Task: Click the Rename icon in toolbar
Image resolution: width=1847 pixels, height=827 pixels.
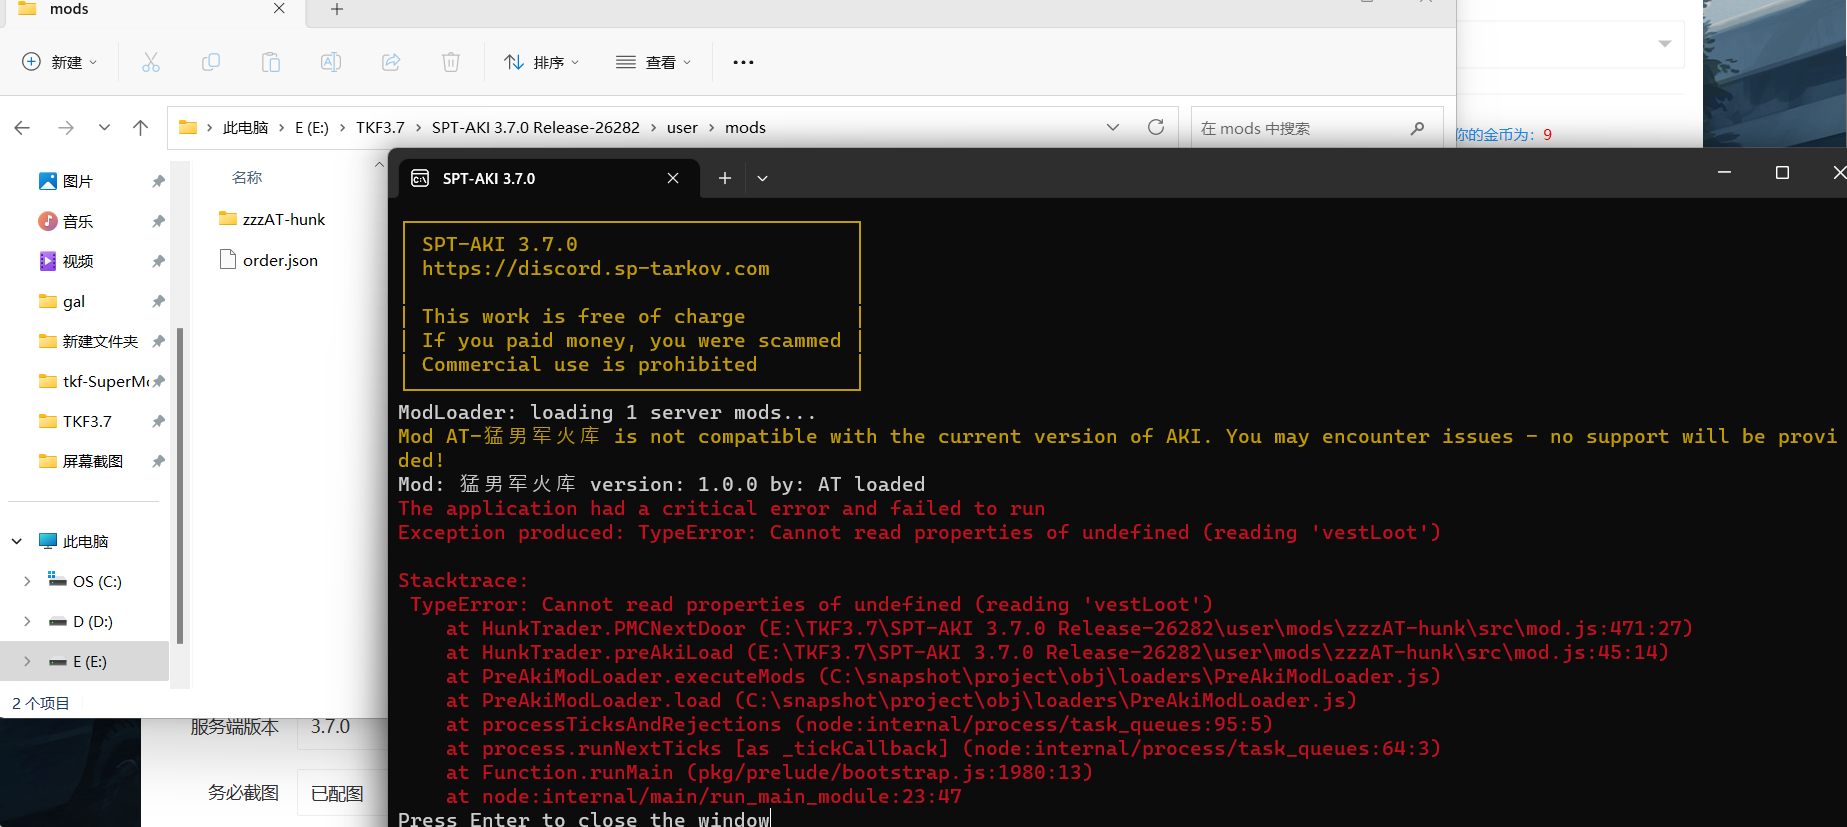Action: 331,62
